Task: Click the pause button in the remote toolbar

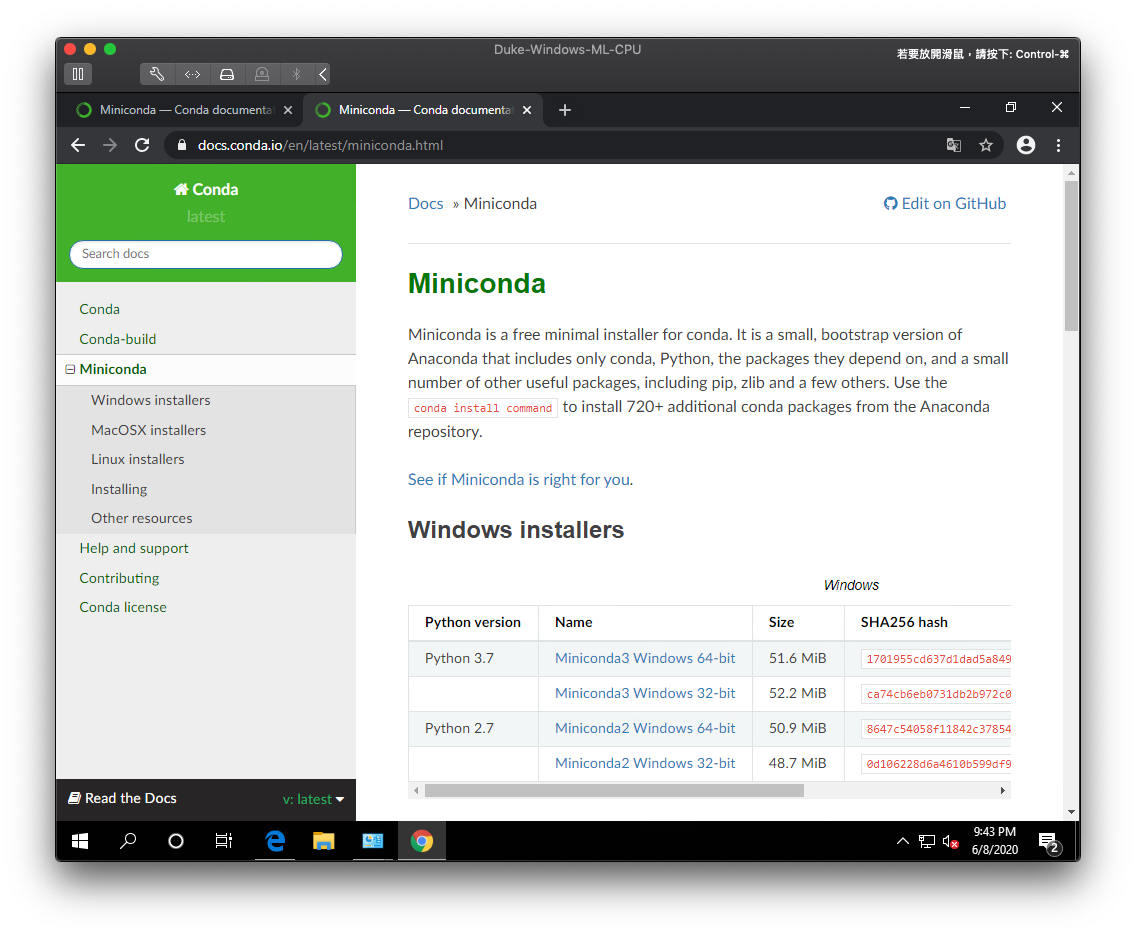Action: [77, 74]
